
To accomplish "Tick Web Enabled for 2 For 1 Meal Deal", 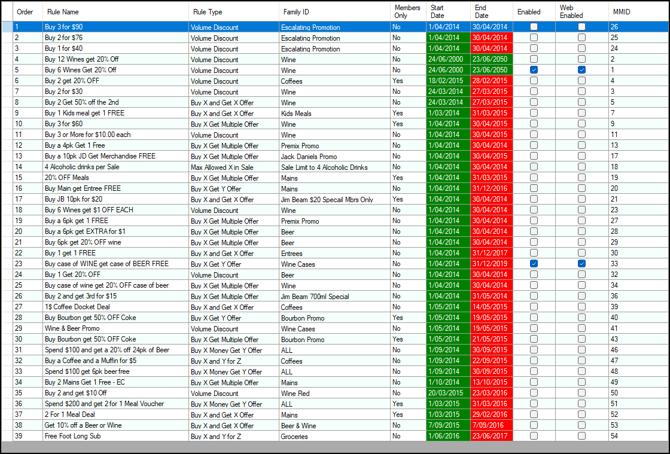I will click(x=582, y=414).
